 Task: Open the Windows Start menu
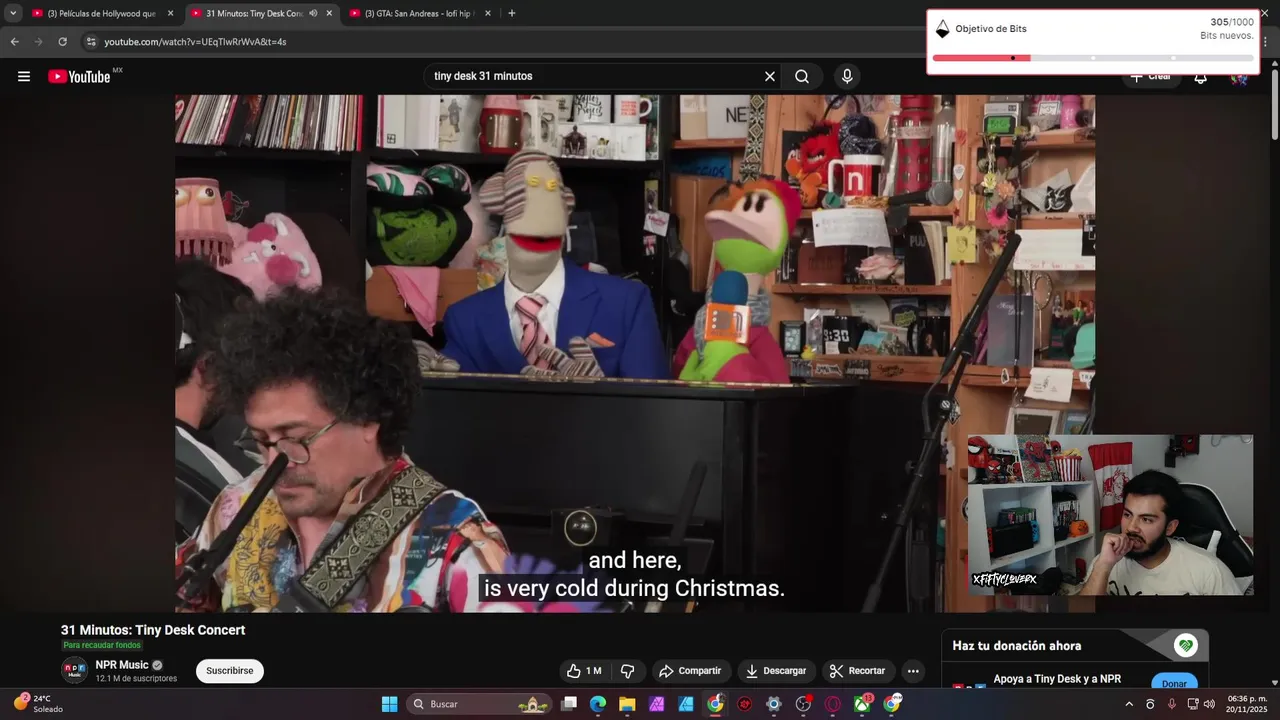coord(389,704)
